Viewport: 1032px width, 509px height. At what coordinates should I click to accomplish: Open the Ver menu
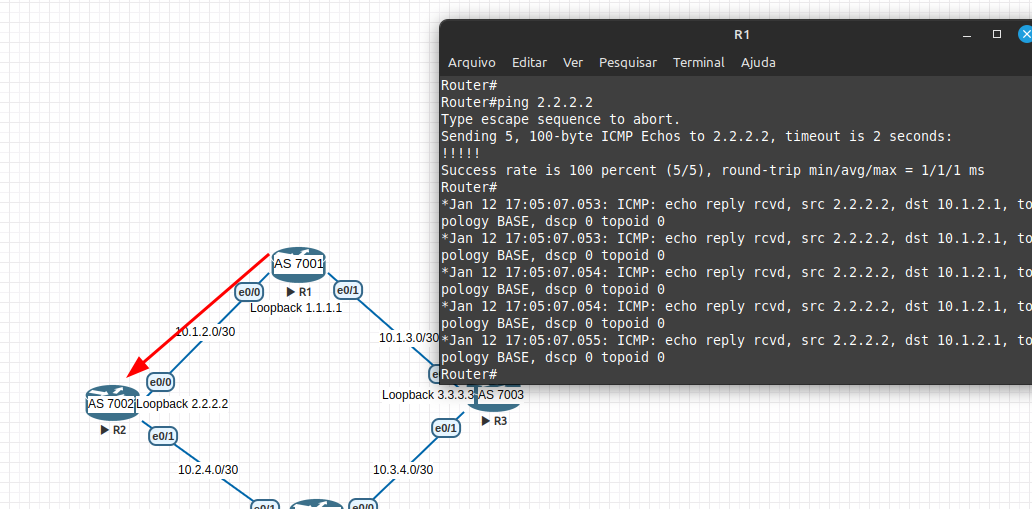[x=573, y=62]
